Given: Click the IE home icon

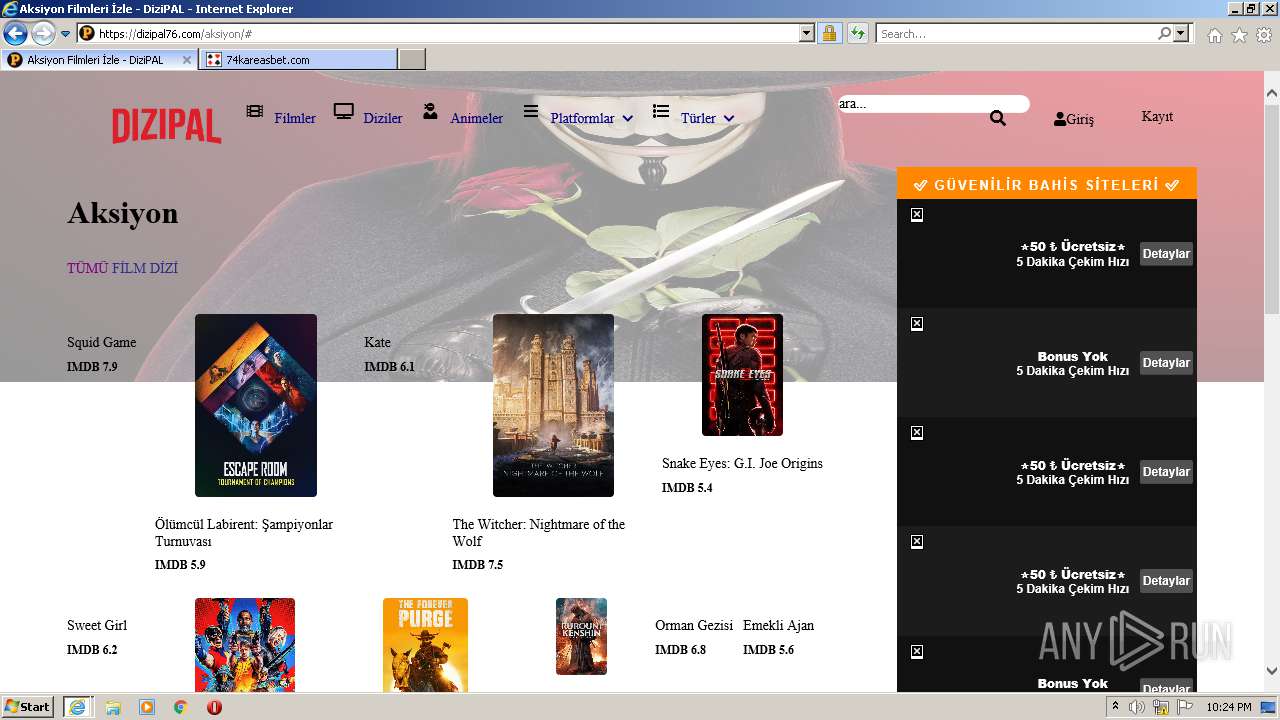Looking at the screenshot, I should (x=1214, y=35).
